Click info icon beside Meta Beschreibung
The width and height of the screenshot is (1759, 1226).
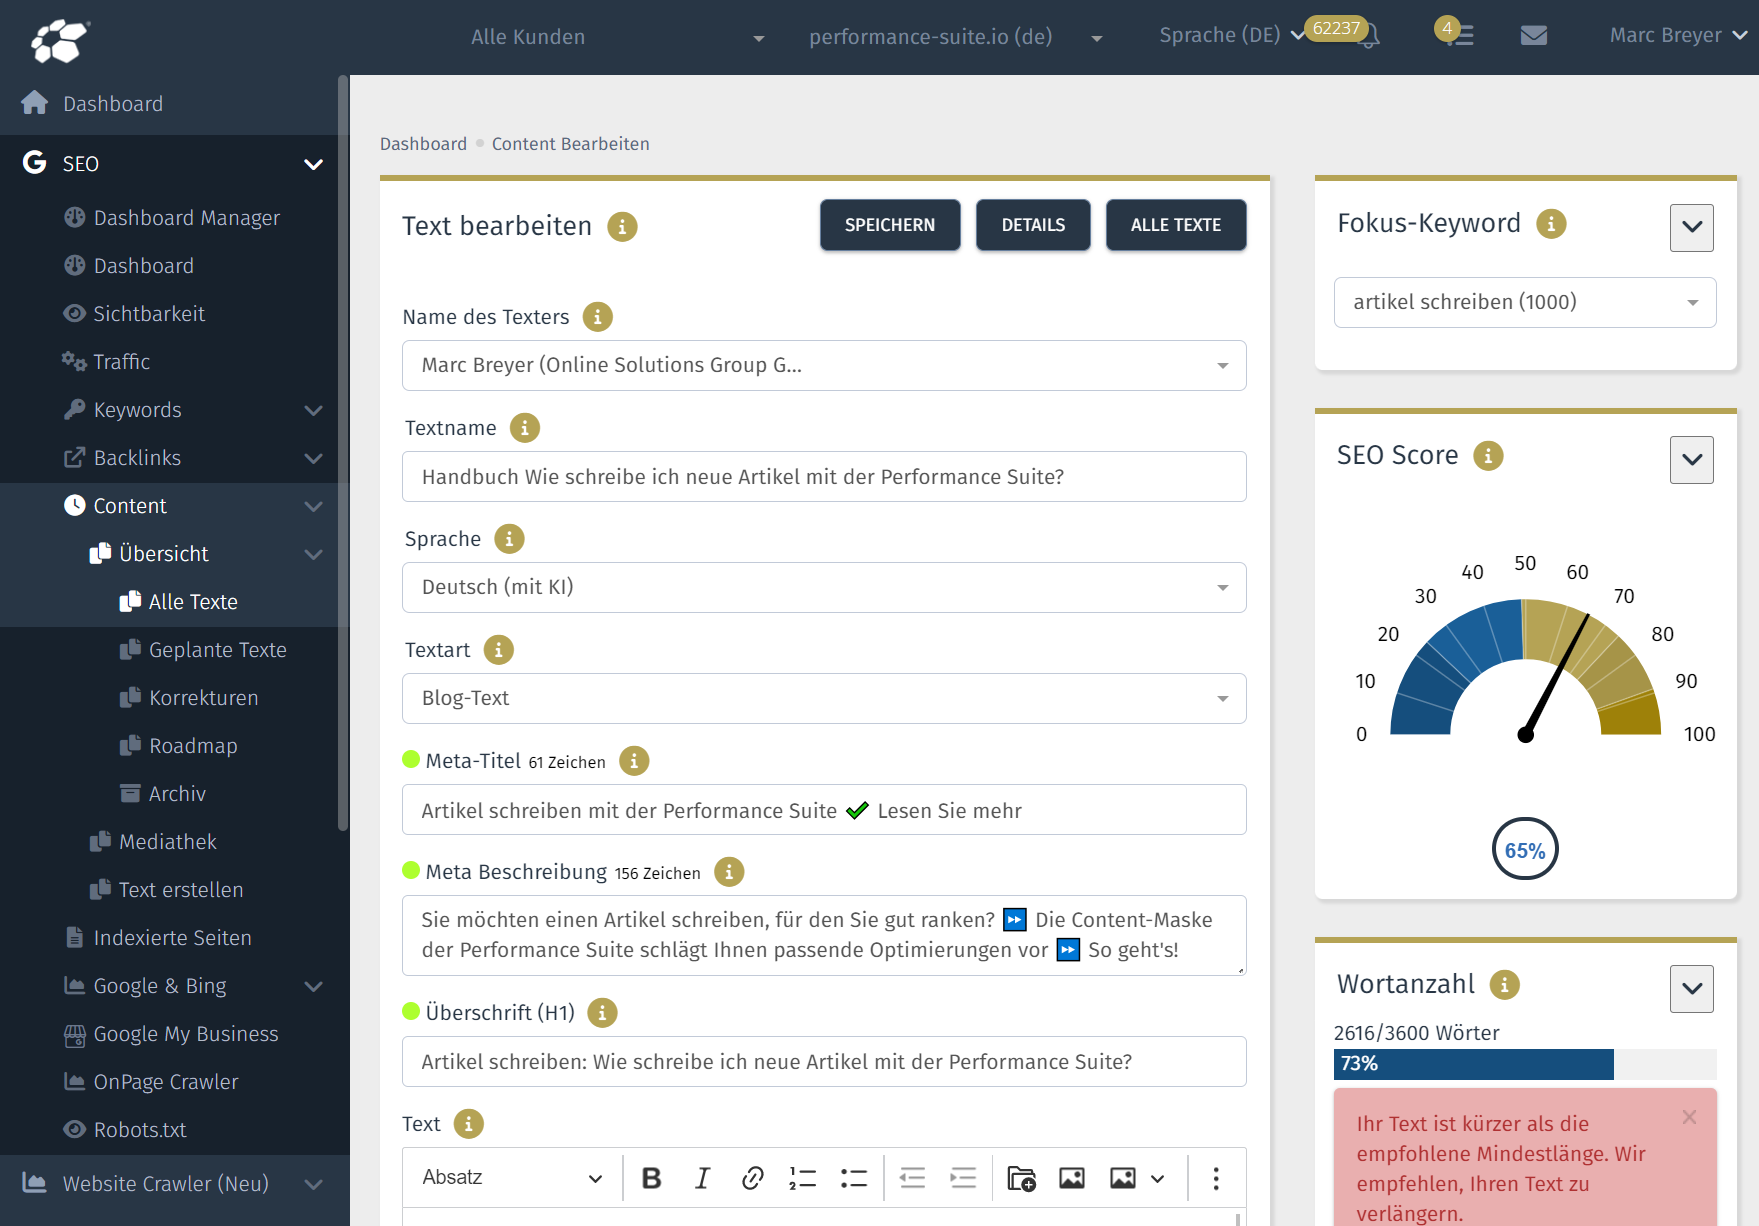[x=729, y=872]
